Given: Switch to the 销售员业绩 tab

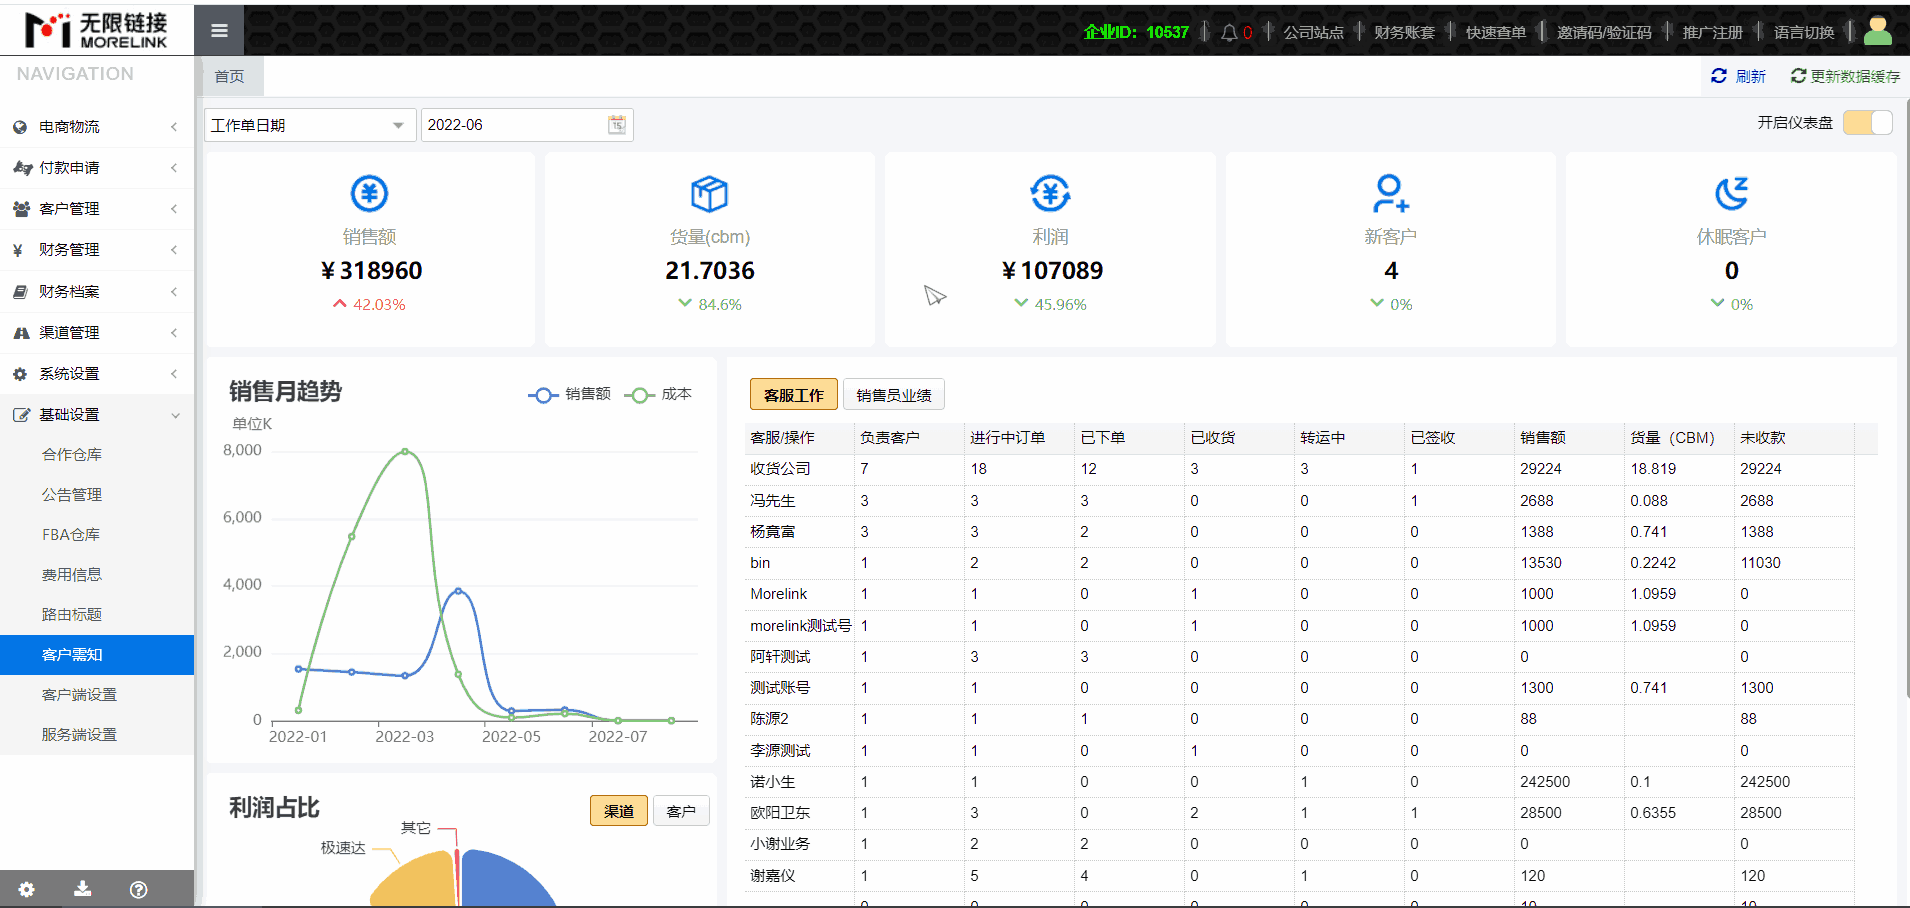Looking at the screenshot, I should pyautogui.click(x=893, y=395).
